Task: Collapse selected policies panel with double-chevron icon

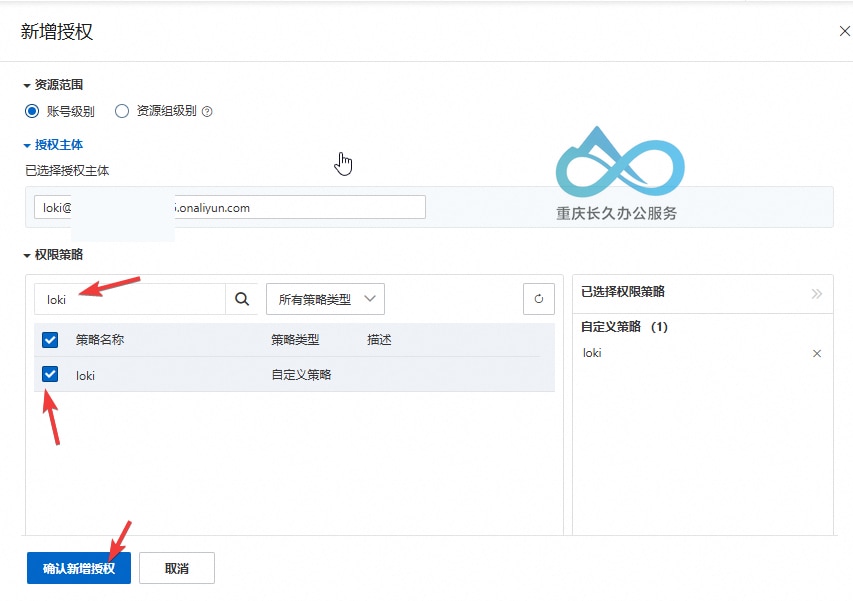Action: coord(817,294)
